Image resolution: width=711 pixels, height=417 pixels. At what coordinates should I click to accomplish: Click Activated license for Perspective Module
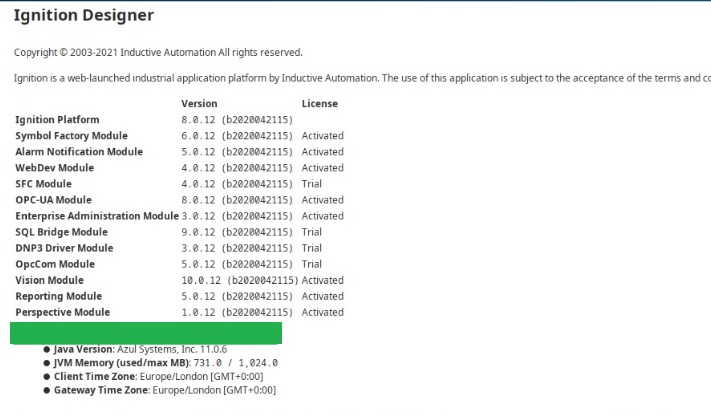point(323,313)
